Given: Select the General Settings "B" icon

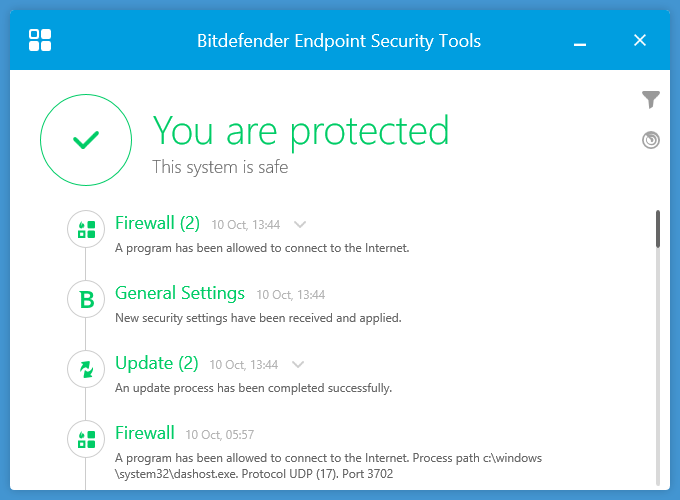Looking at the screenshot, I should point(86,299).
